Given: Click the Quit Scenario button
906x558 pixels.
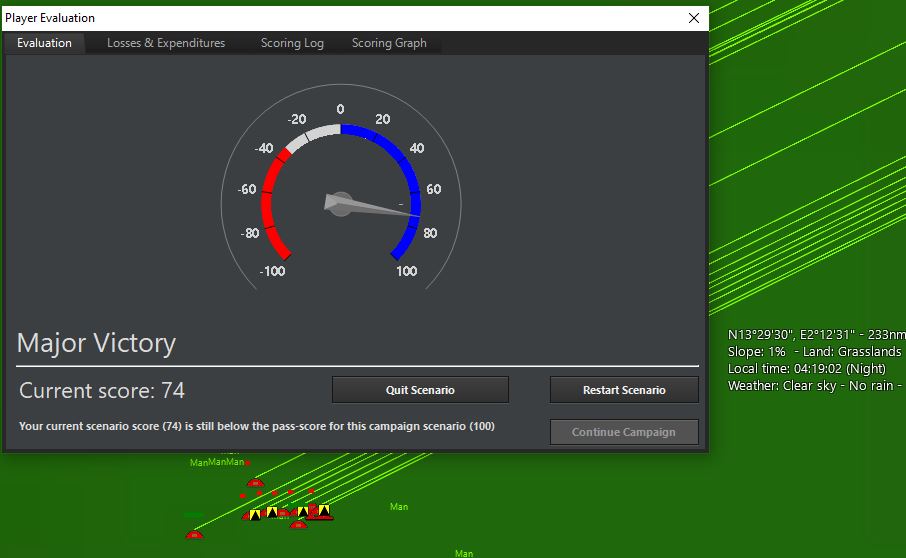Looking at the screenshot, I should coord(420,390).
